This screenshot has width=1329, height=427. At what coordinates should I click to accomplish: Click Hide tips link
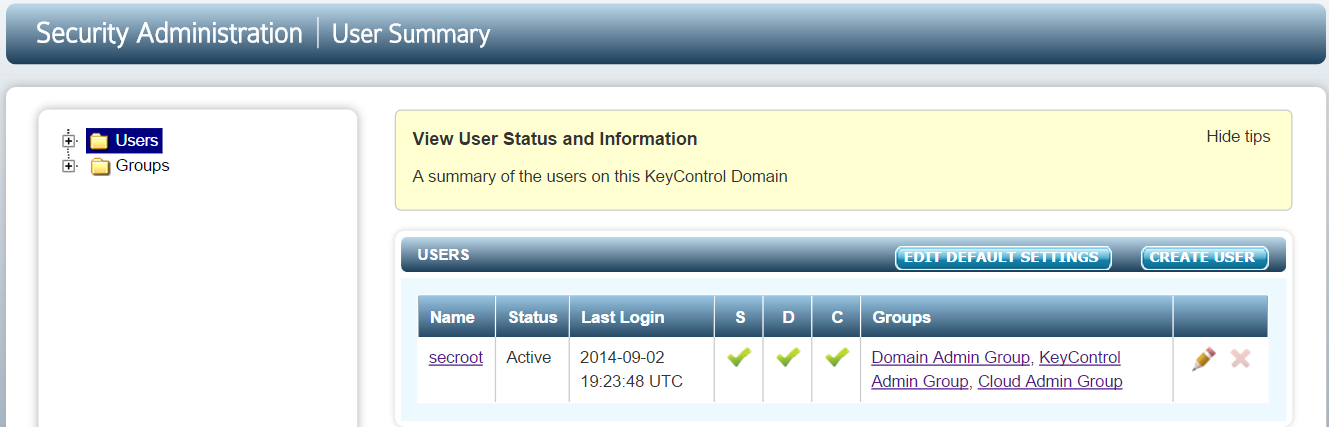click(1238, 137)
